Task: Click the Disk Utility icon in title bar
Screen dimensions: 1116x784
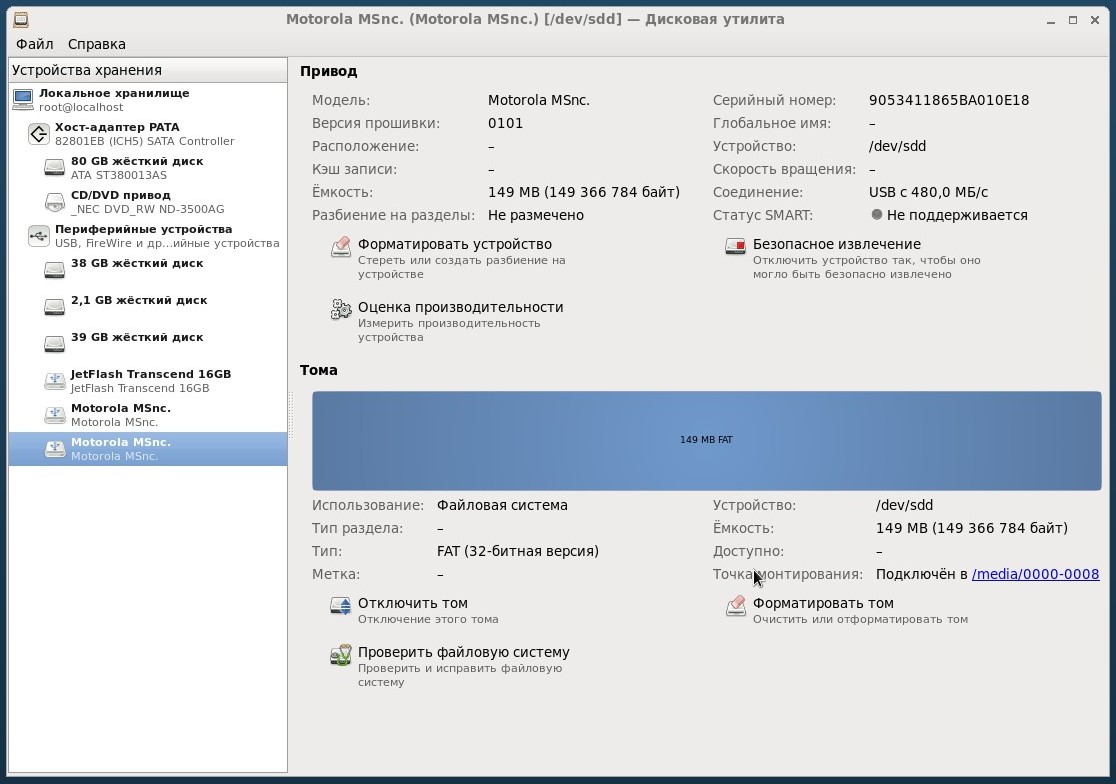Action: coord(21,19)
